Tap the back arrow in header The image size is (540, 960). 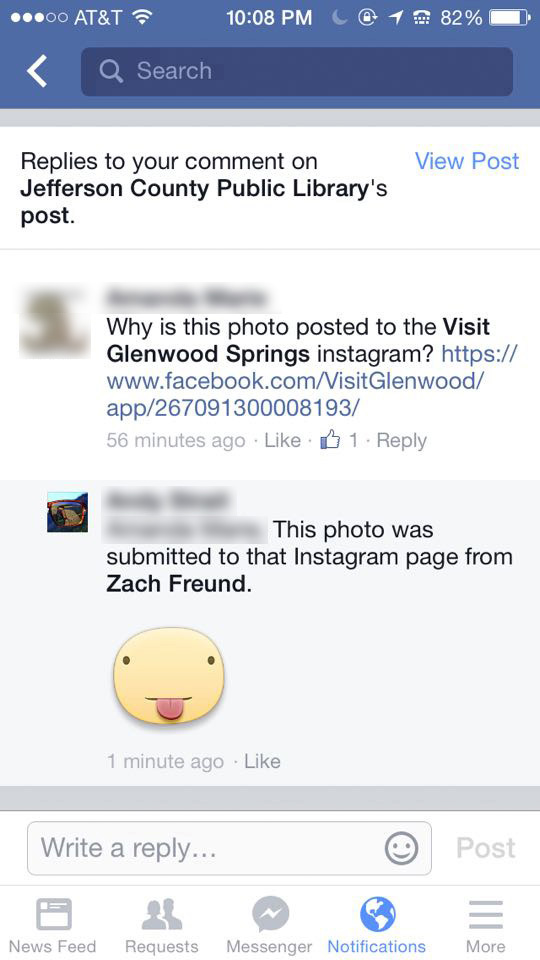tap(37, 71)
